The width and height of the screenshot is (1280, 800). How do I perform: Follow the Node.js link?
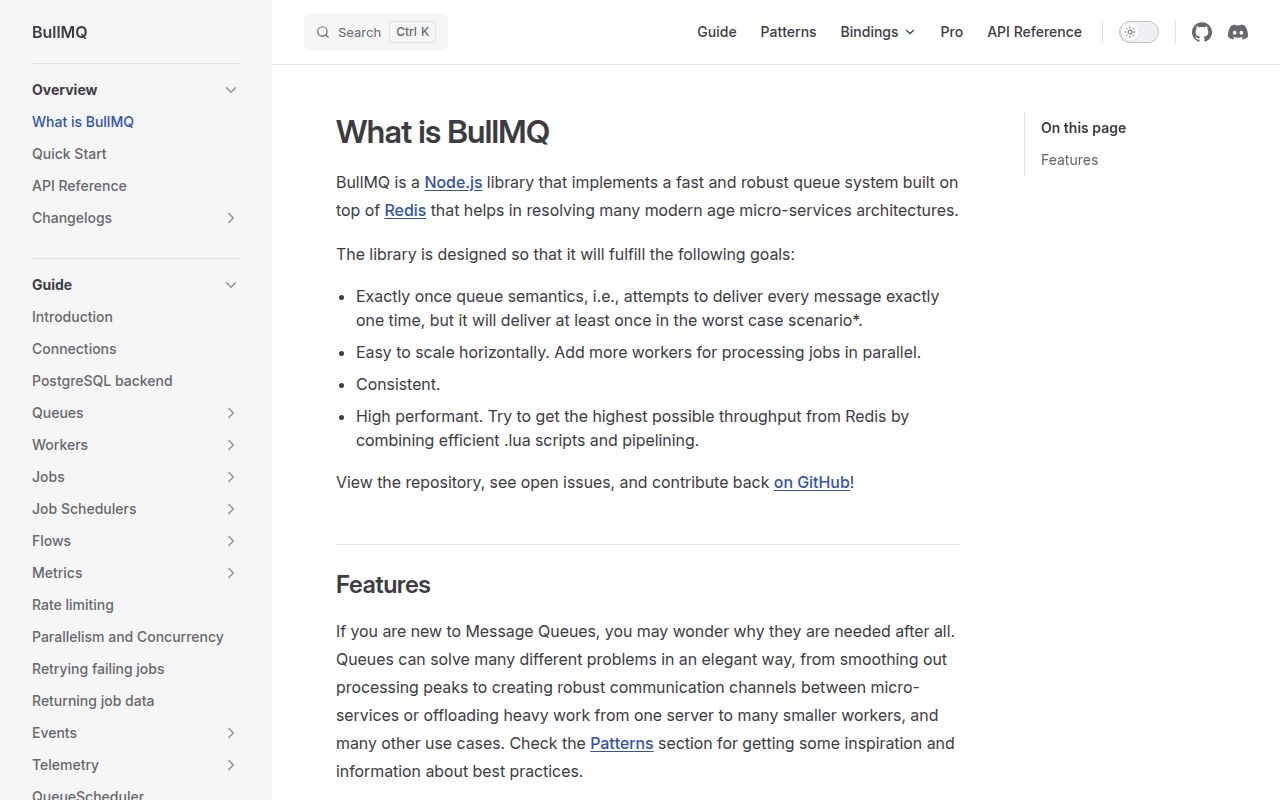tap(453, 182)
